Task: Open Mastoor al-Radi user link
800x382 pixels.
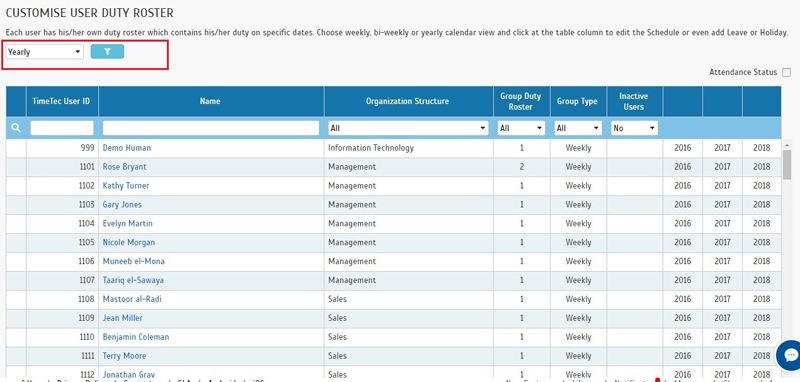Action: [x=132, y=299]
